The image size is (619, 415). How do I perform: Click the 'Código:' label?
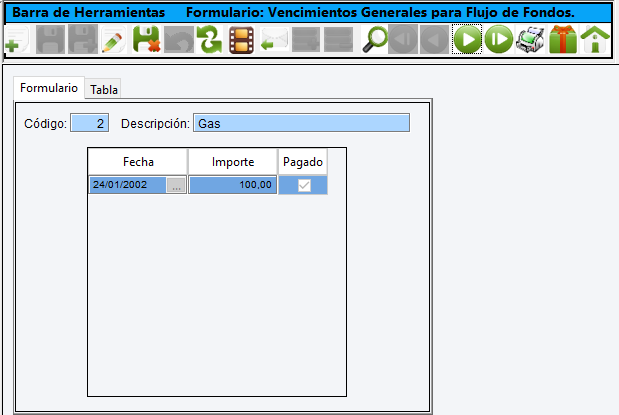(x=45, y=124)
